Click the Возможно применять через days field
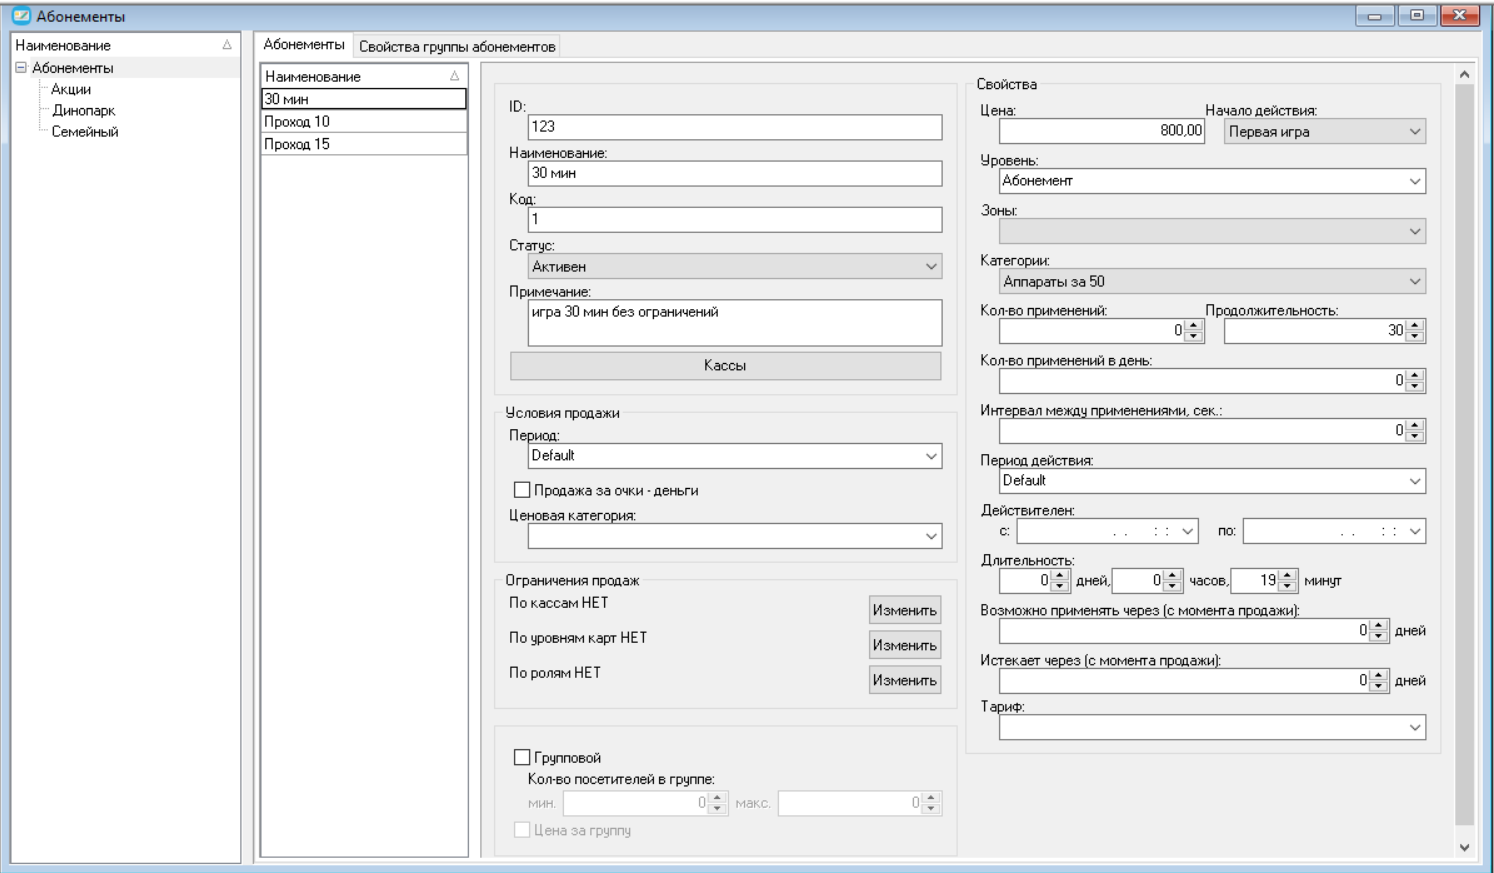This screenshot has width=1494, height=873. tap(1194, 631)
